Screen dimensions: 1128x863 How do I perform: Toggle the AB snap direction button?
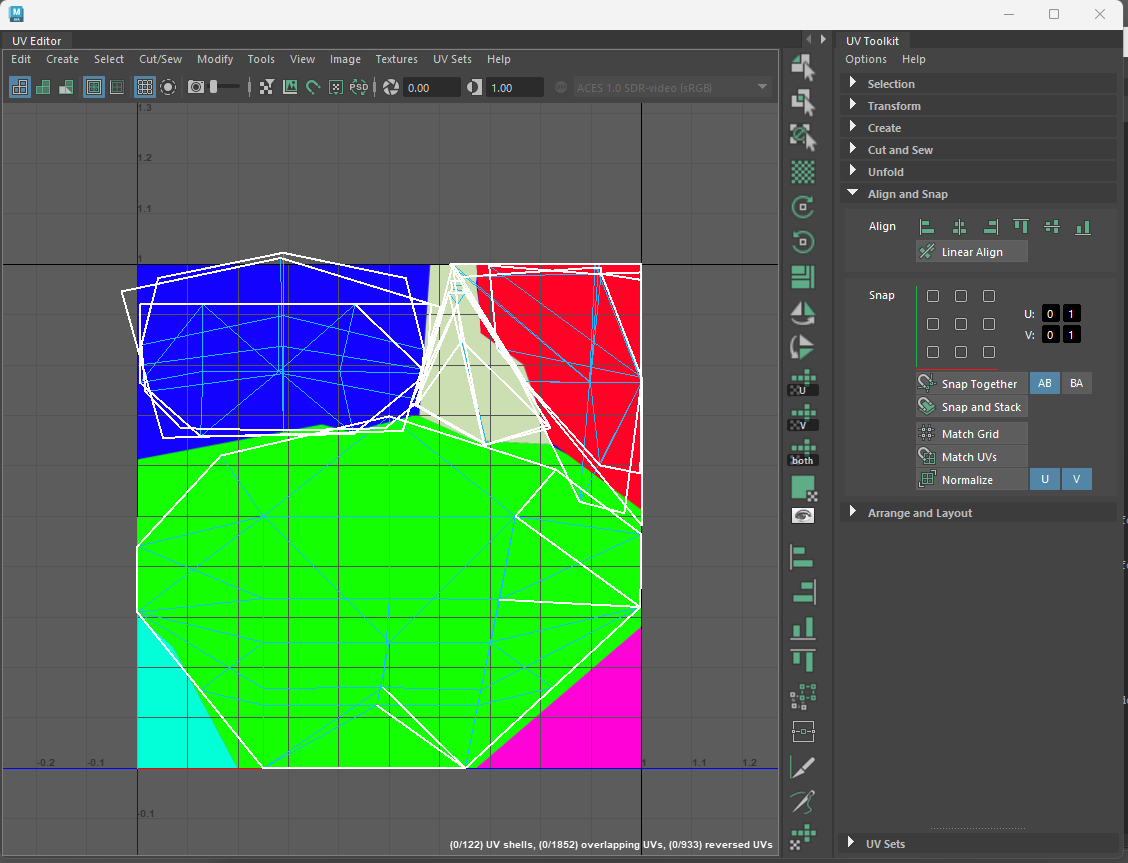pyautogui.click(x=1044, y=384)
